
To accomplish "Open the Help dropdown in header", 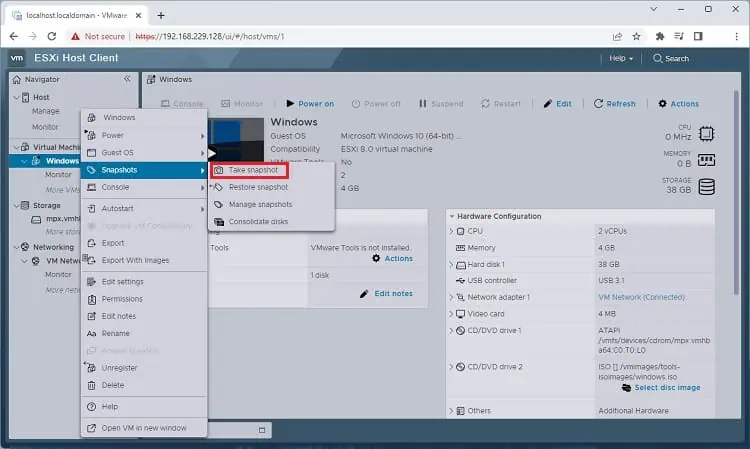I will pos(621,58).
